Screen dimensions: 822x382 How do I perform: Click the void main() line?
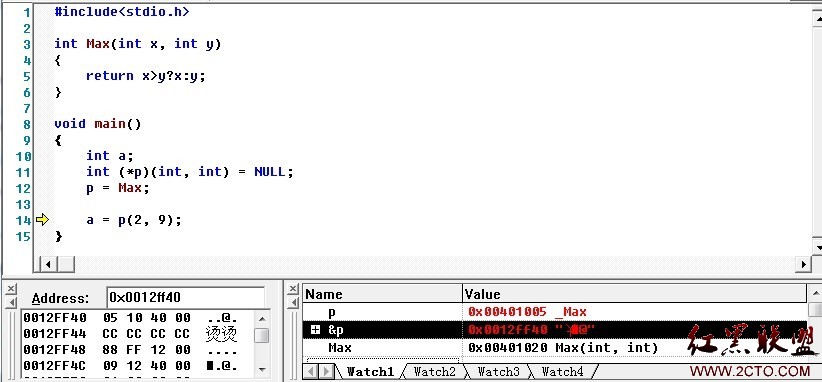click(x=98, y=124)
